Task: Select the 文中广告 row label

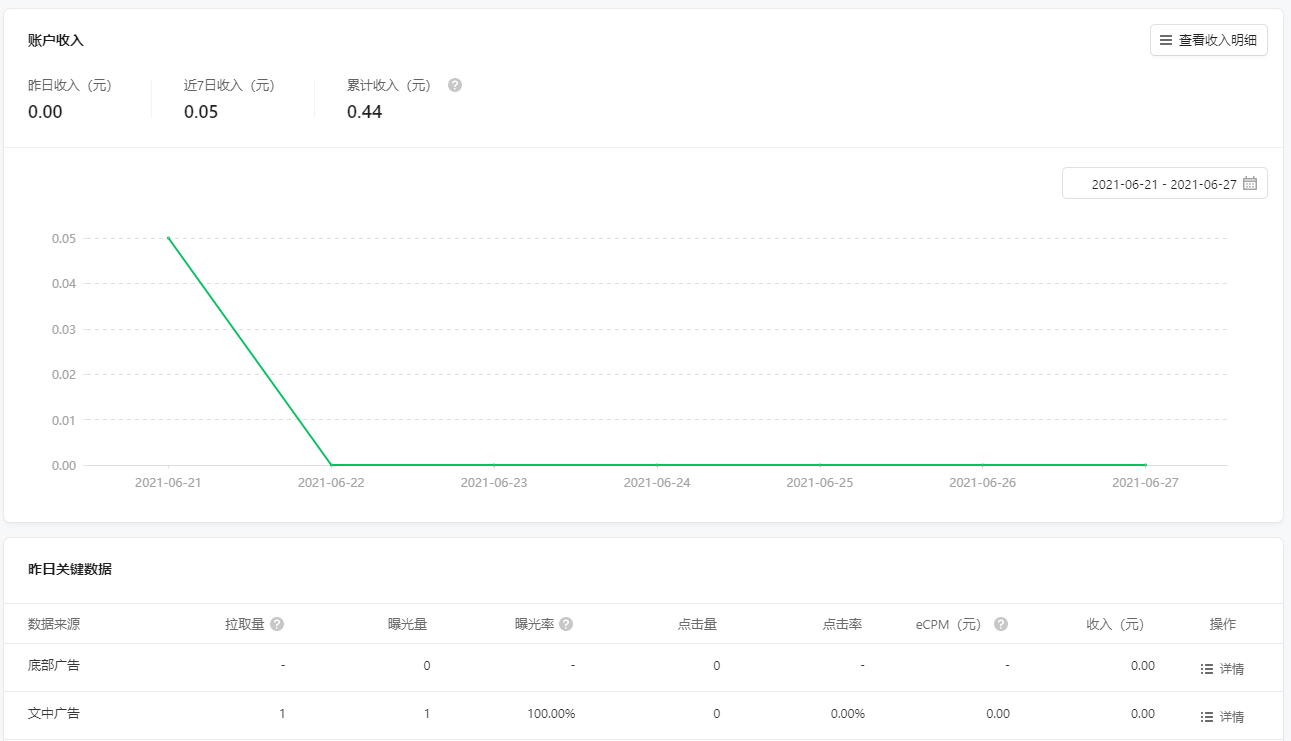Action: [x=54, y=714]
